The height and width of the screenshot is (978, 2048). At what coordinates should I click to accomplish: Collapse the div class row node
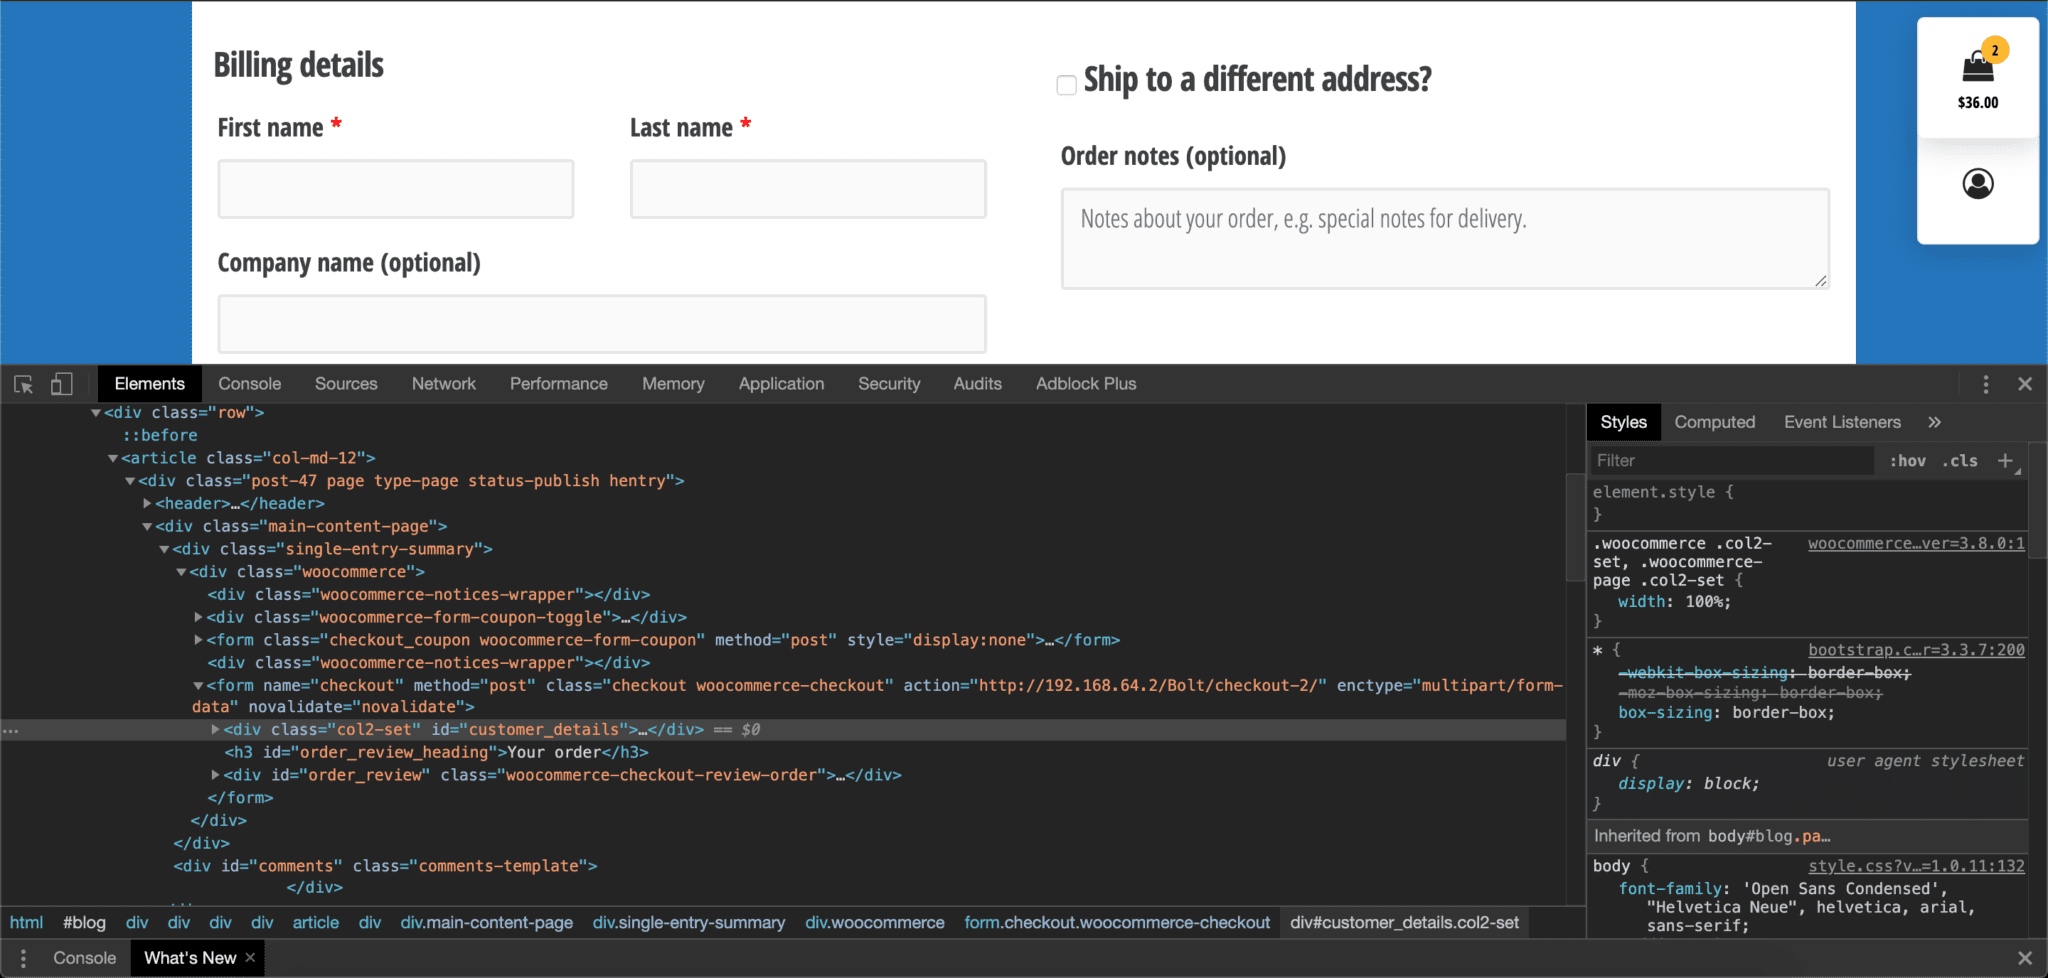[96, 413]
